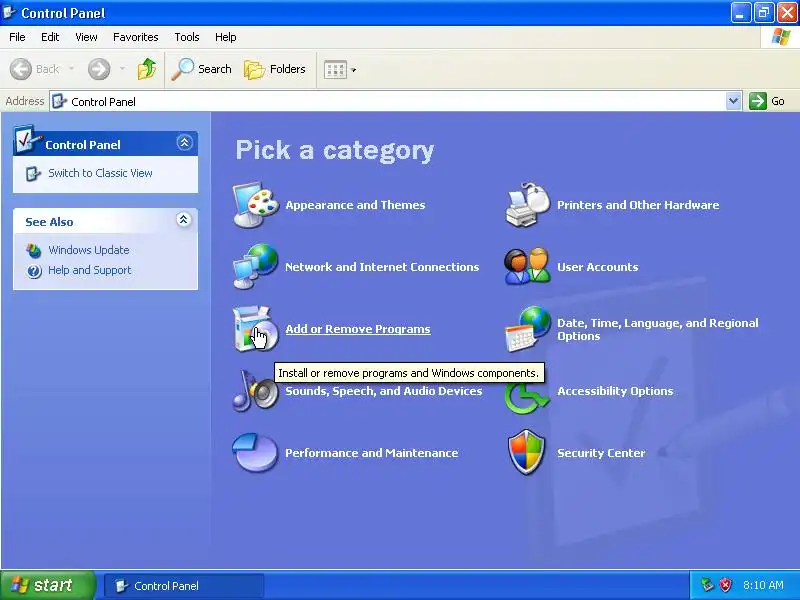Click the Forward arrow toolbar button
This screenshot has width=800, height=600.
pyautogui.click(x=99, y=69)
